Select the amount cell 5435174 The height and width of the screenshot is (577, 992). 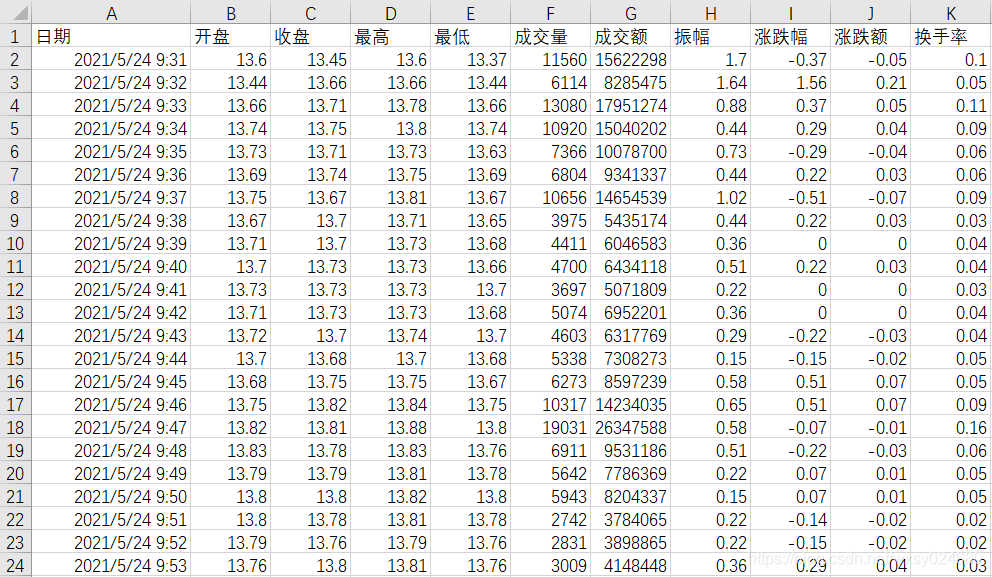(631, 221)
